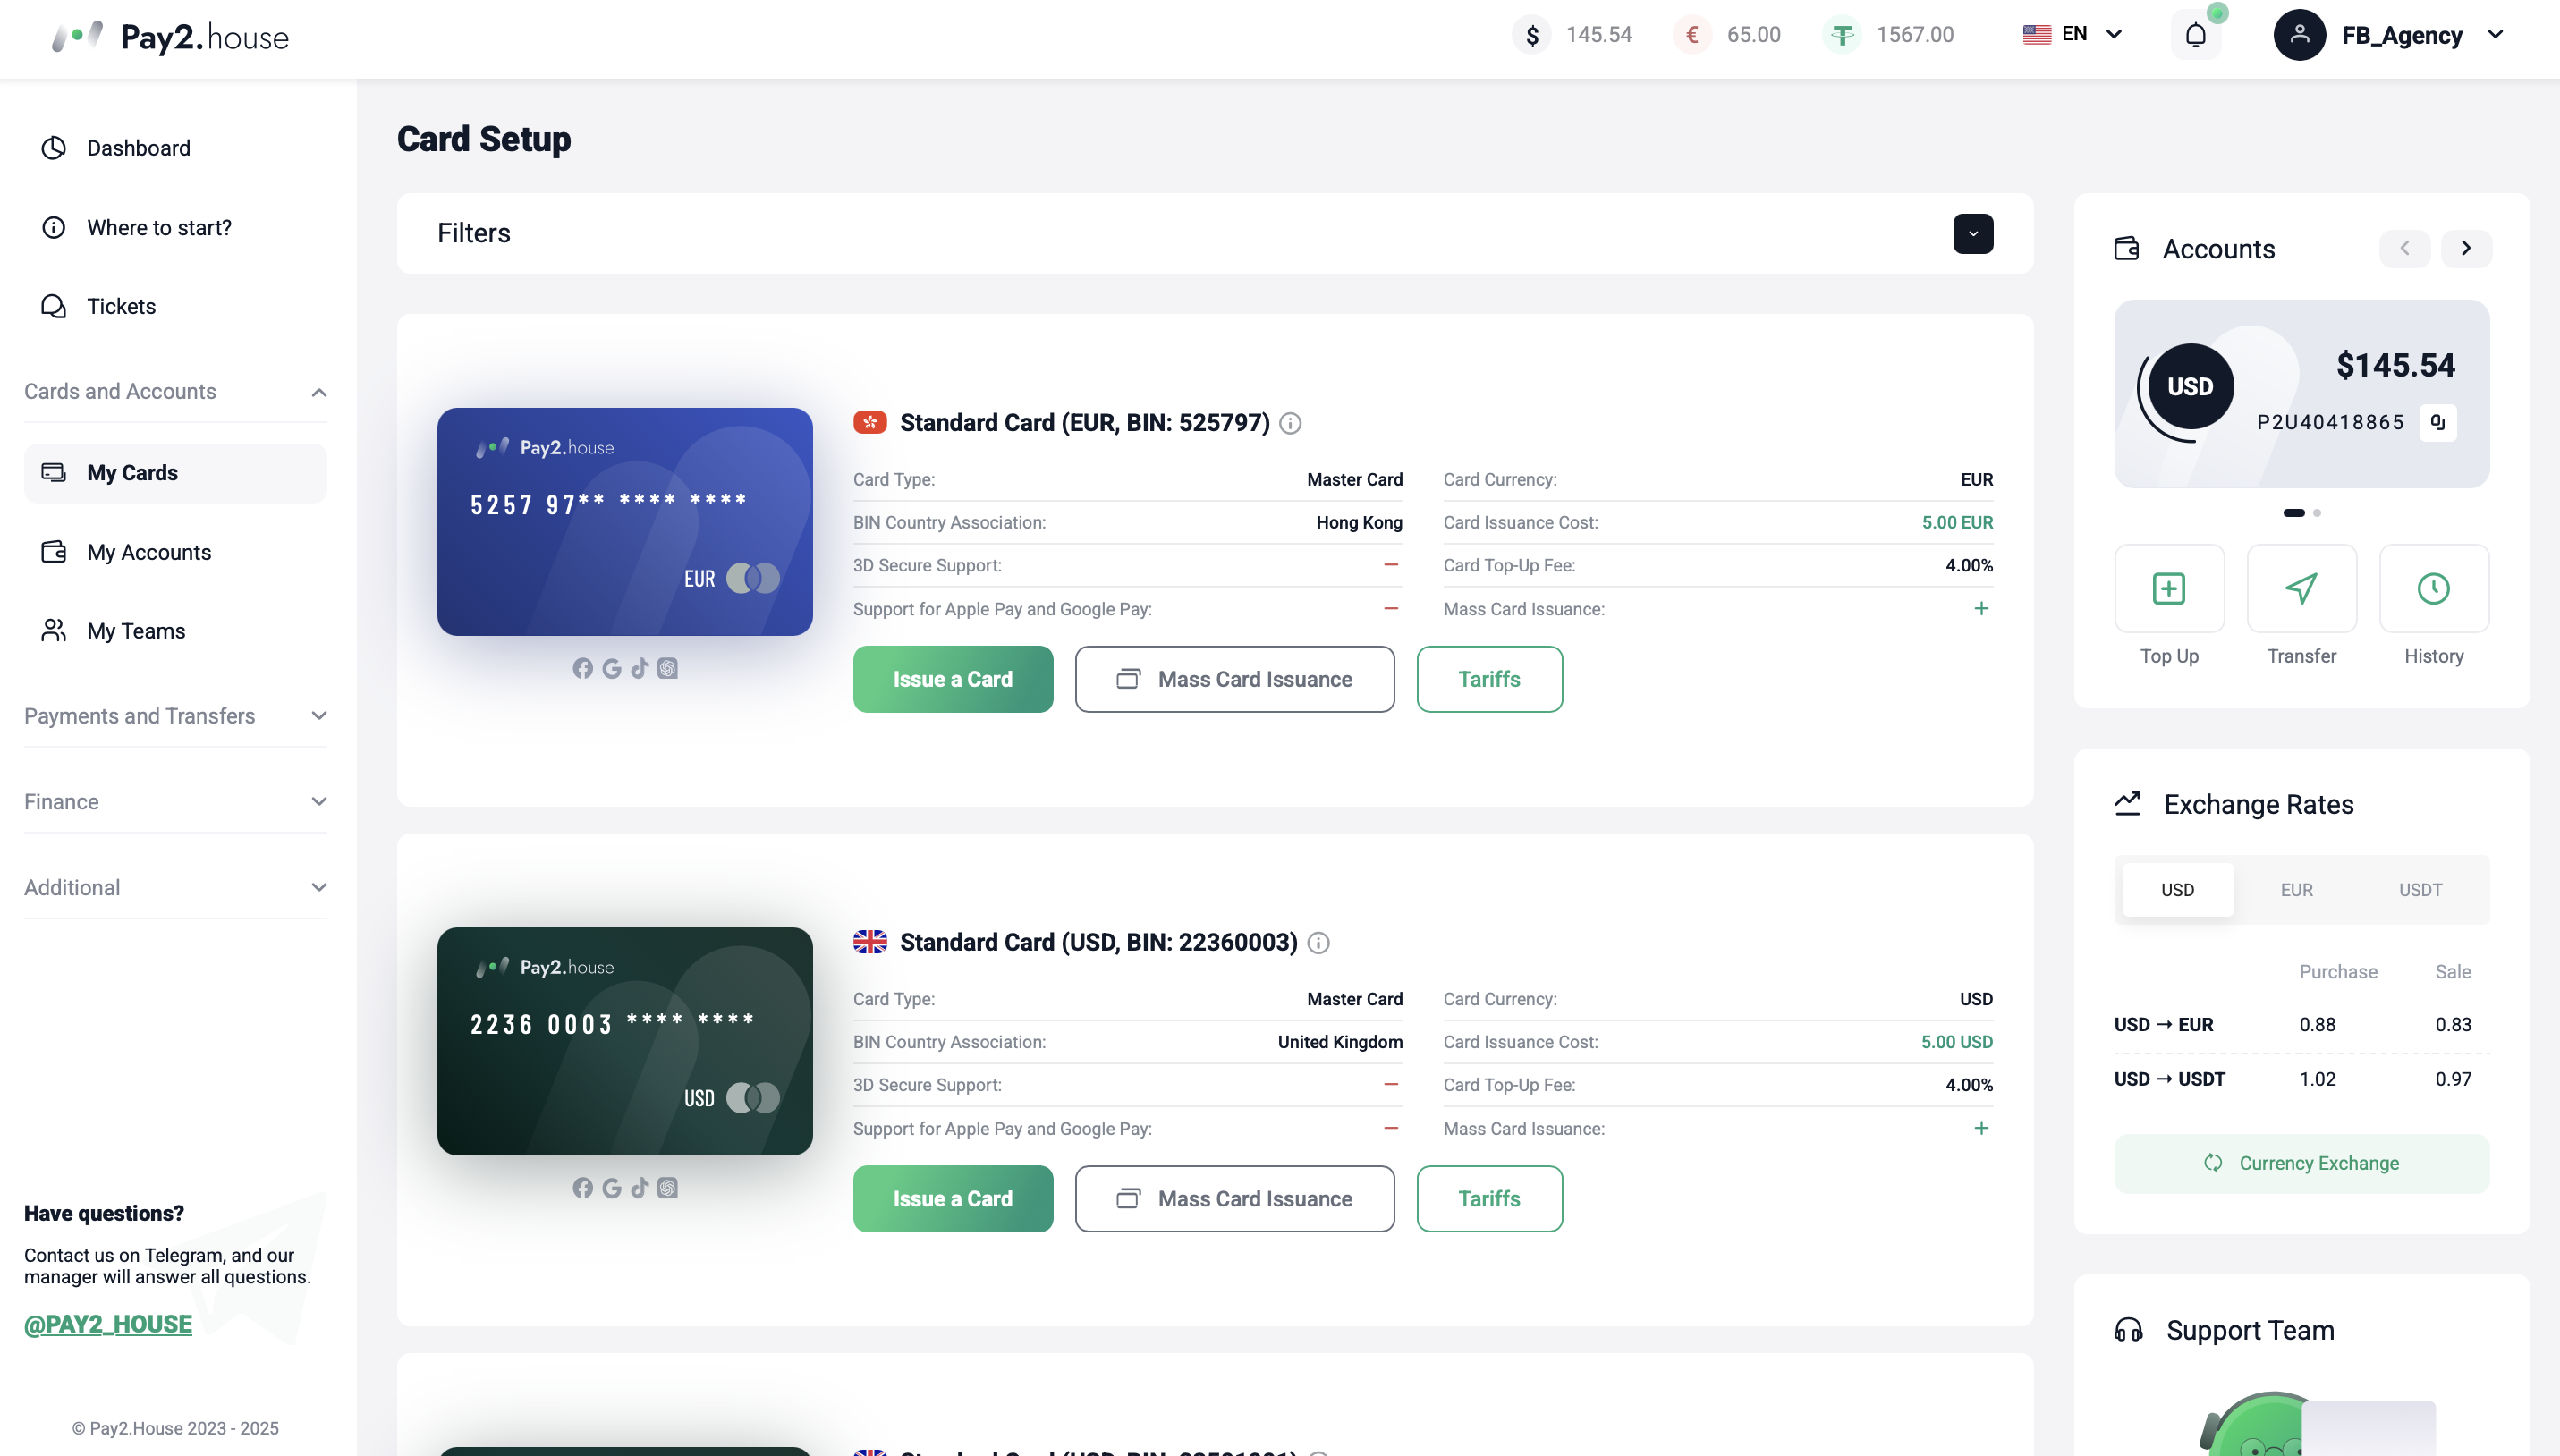This screenshot has height=1456, width=2560.
Task: Click the USDT Tether balance icon
Action: click(x=1842, y=35)
